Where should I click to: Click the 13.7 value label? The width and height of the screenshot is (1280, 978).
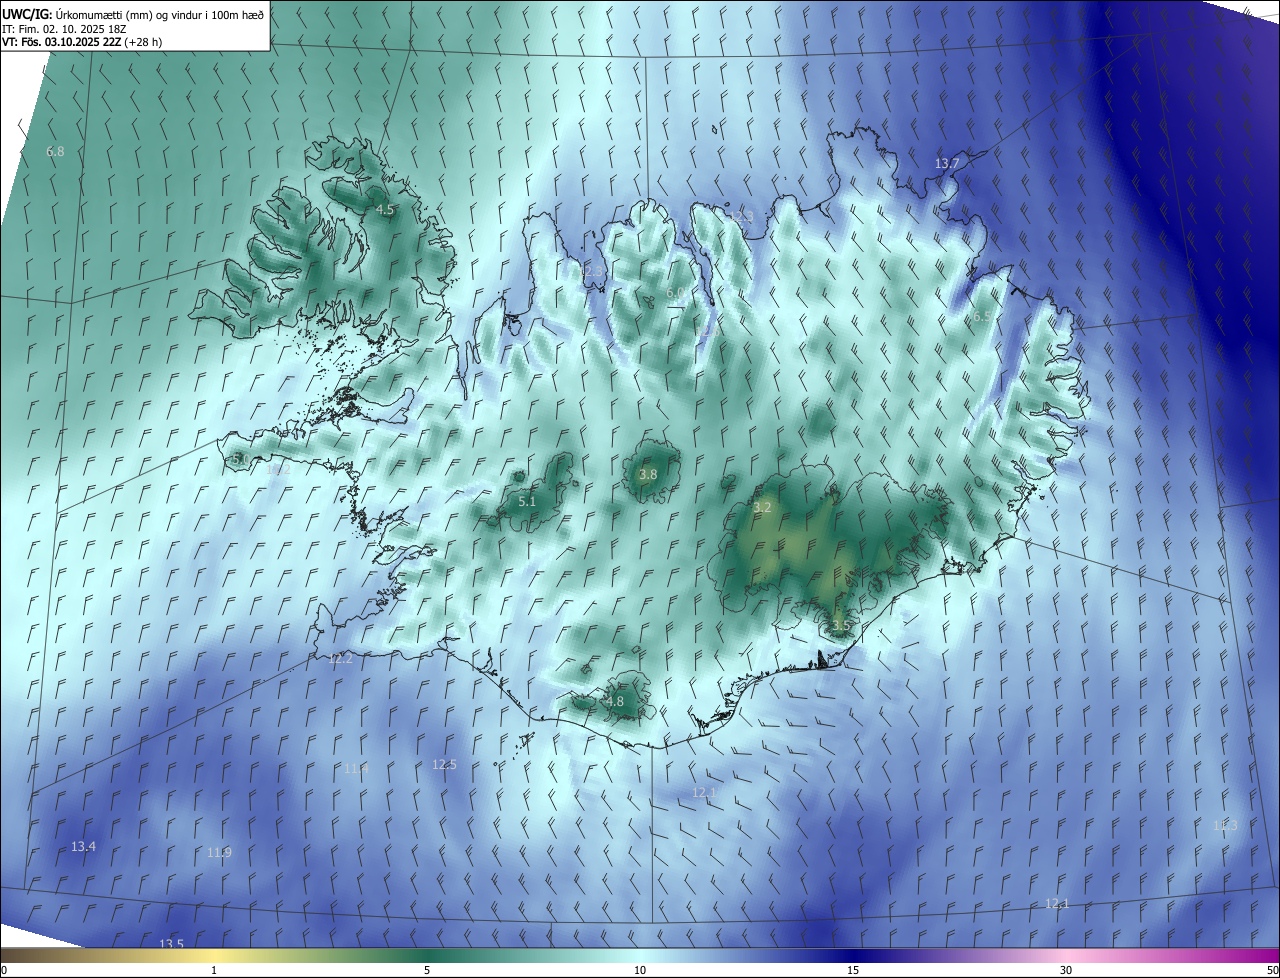pos(947,163)
